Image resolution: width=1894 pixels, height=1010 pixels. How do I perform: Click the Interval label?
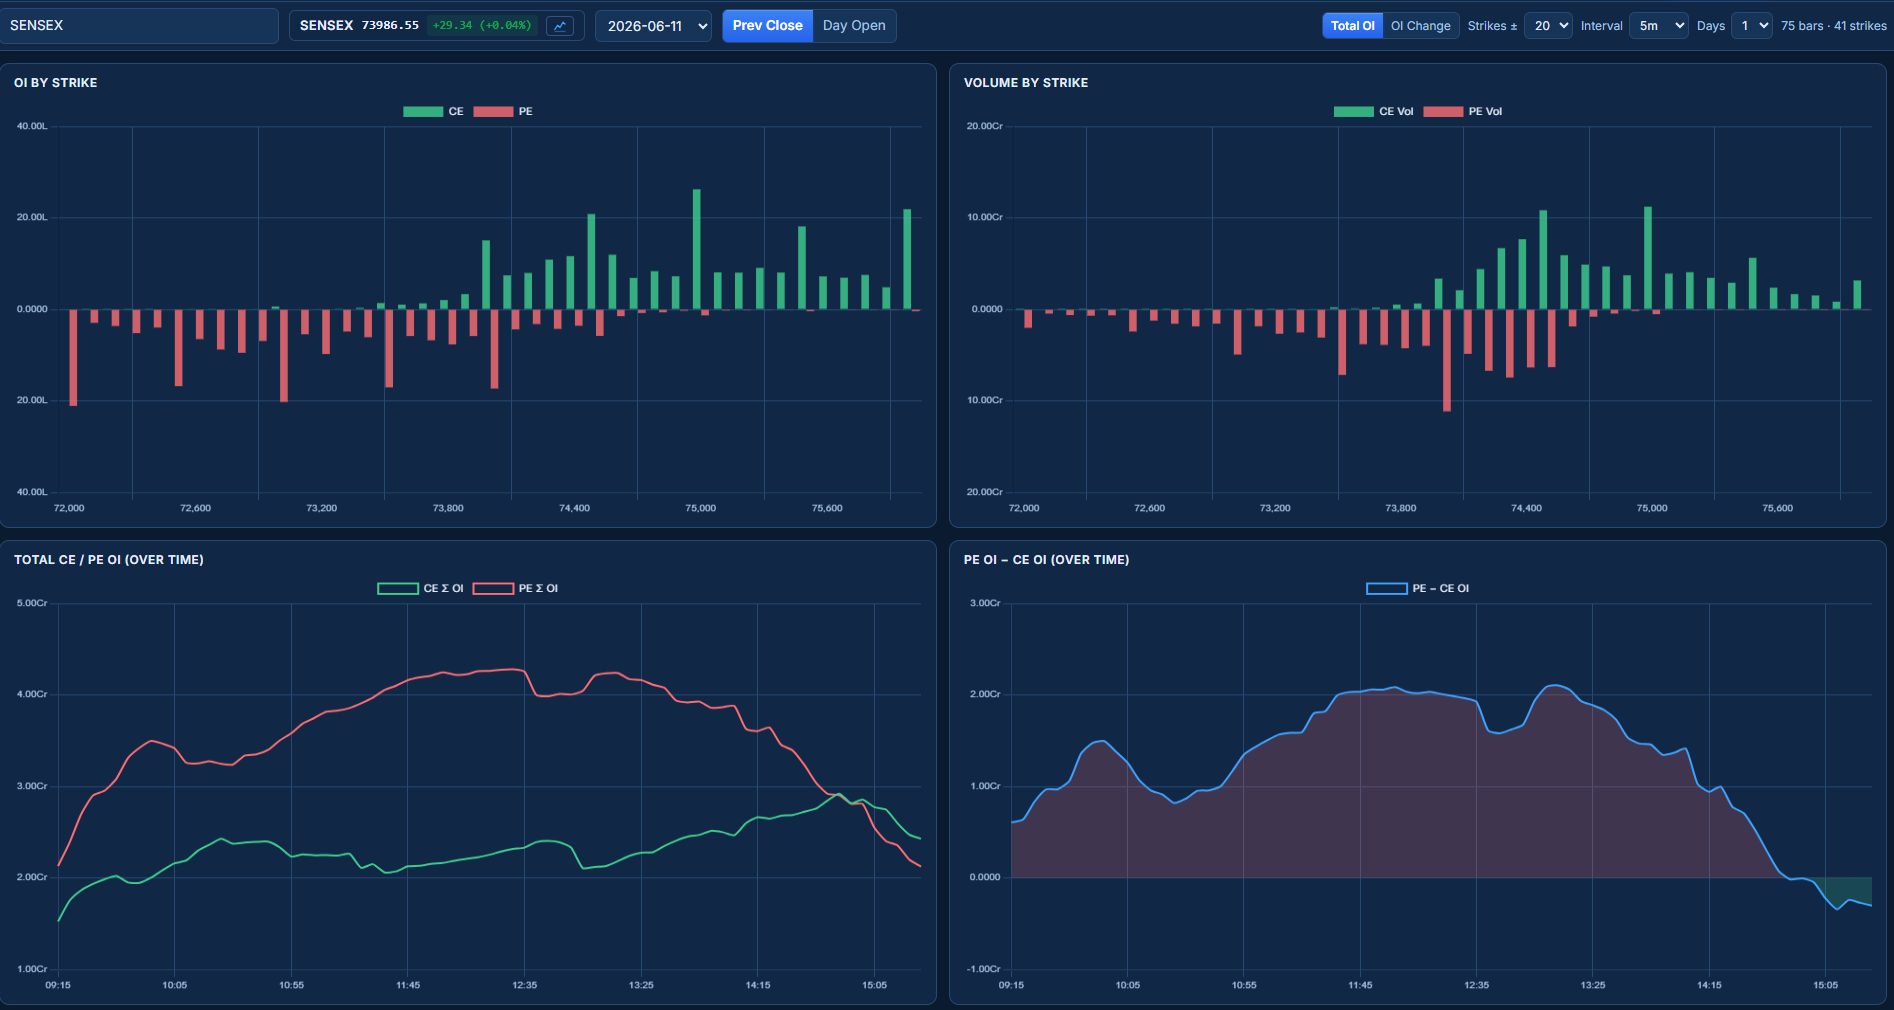point(1601,26)
